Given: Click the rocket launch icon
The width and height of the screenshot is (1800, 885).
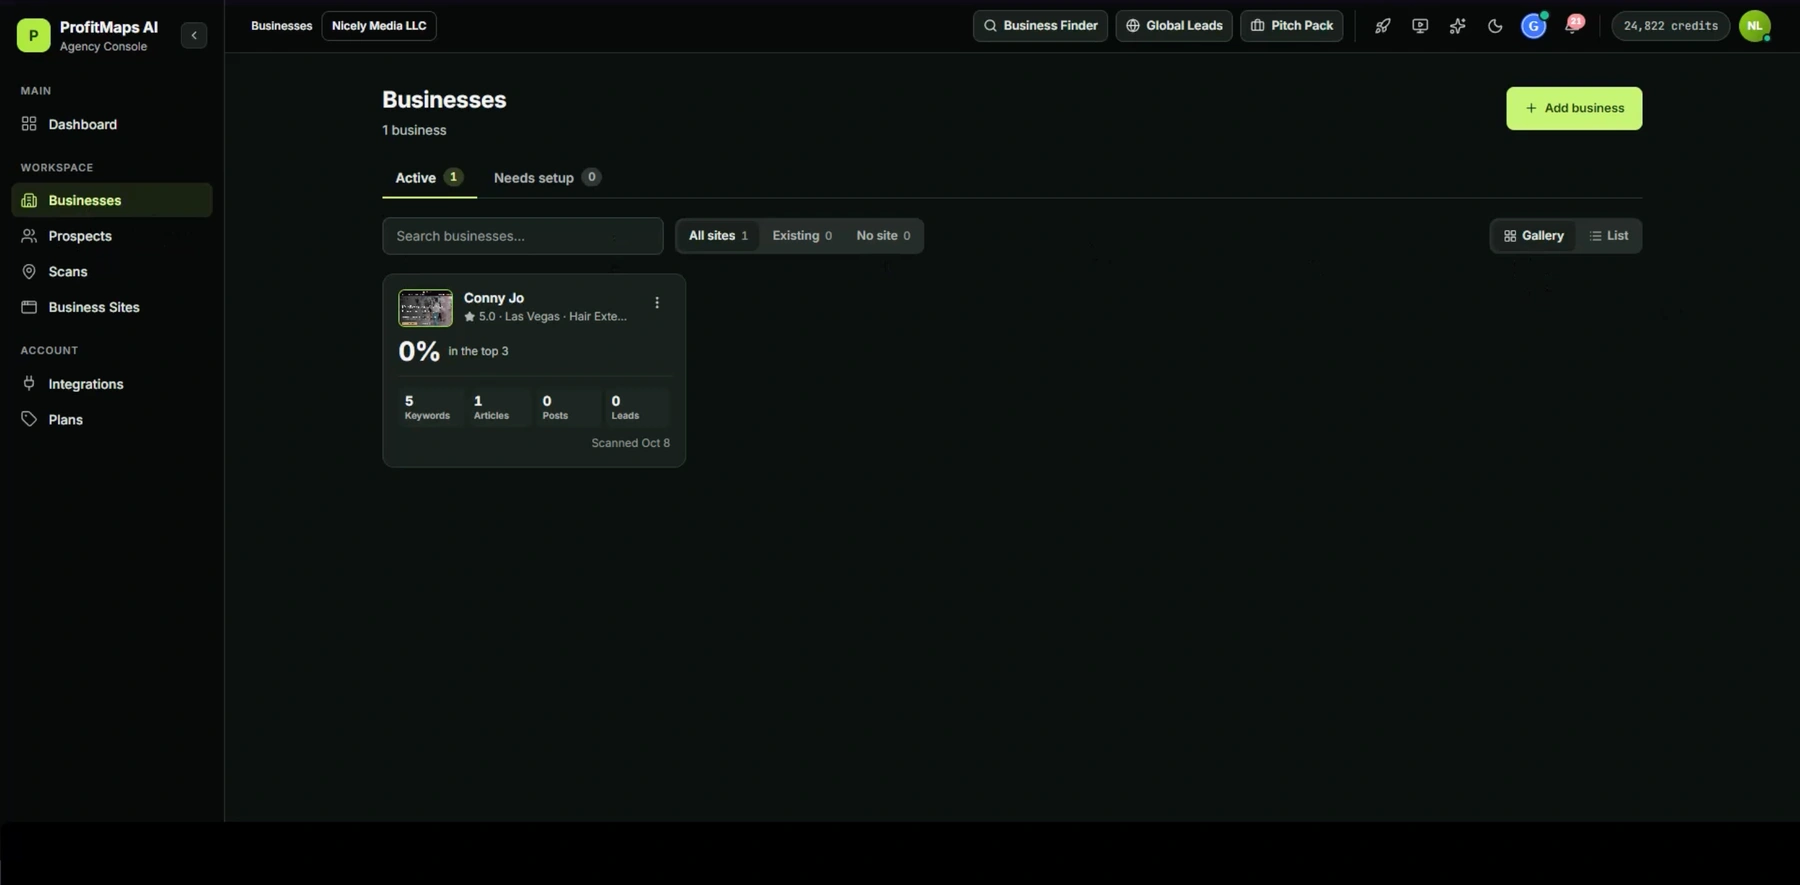Looking at the screenshot, I should tap(1382, 26).
